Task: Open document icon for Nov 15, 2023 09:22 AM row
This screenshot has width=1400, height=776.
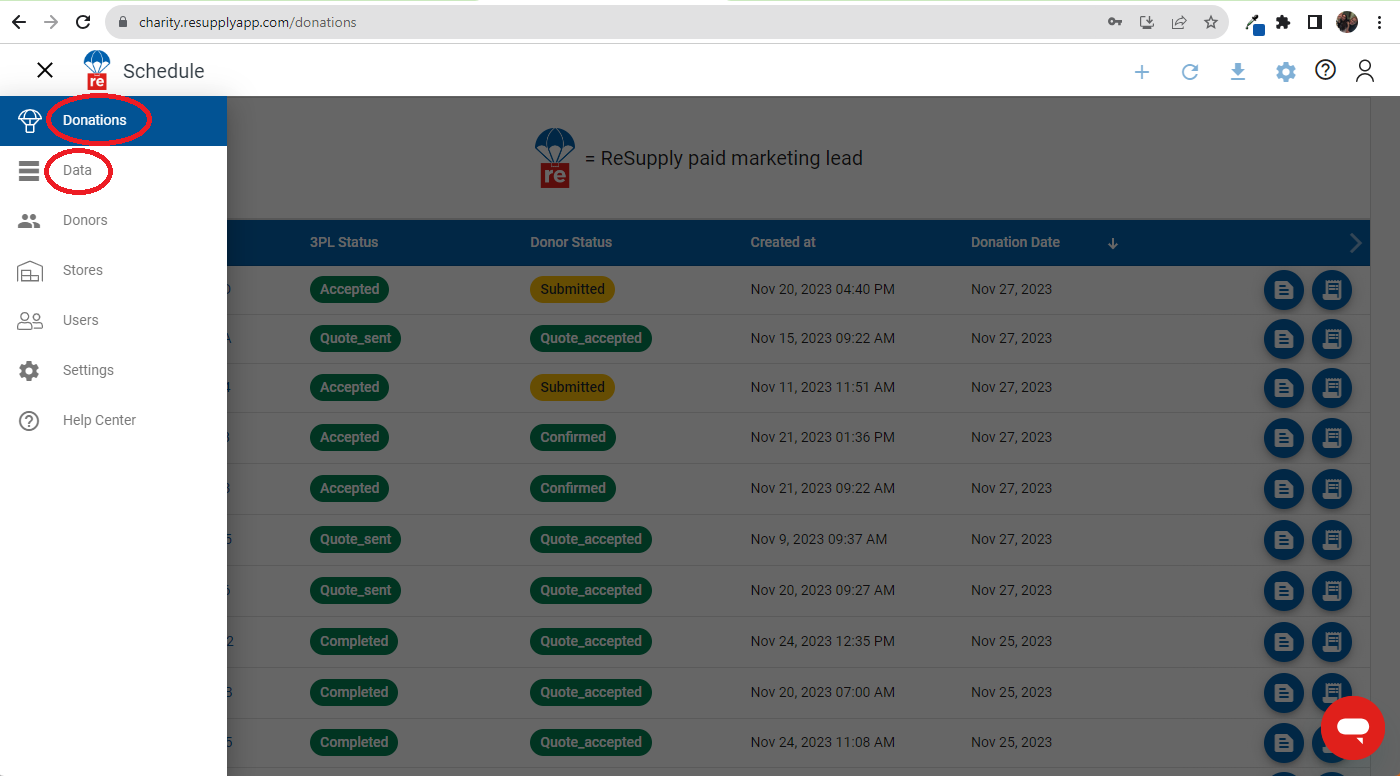Action: coord(1284,340)
